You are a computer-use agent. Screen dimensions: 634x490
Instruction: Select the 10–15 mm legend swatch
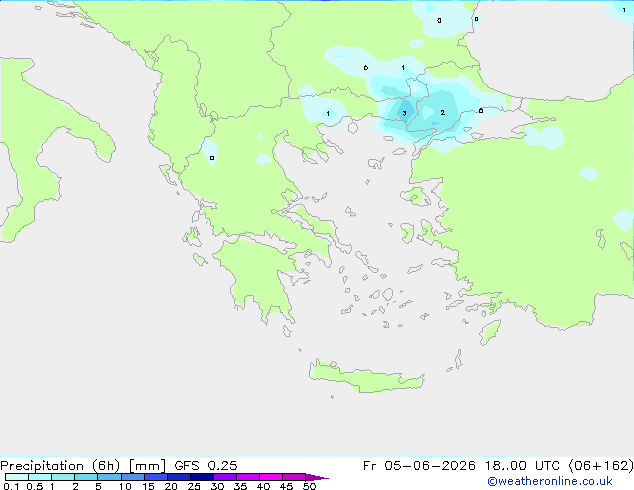pyautogui.click(x=132, y=477)
